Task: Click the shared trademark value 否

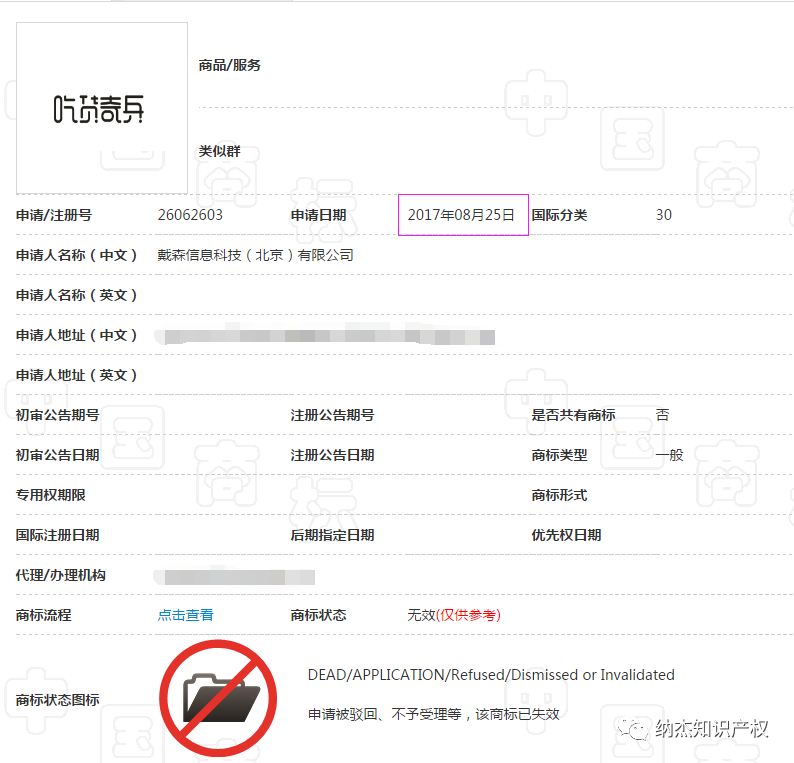Action: 662,415
